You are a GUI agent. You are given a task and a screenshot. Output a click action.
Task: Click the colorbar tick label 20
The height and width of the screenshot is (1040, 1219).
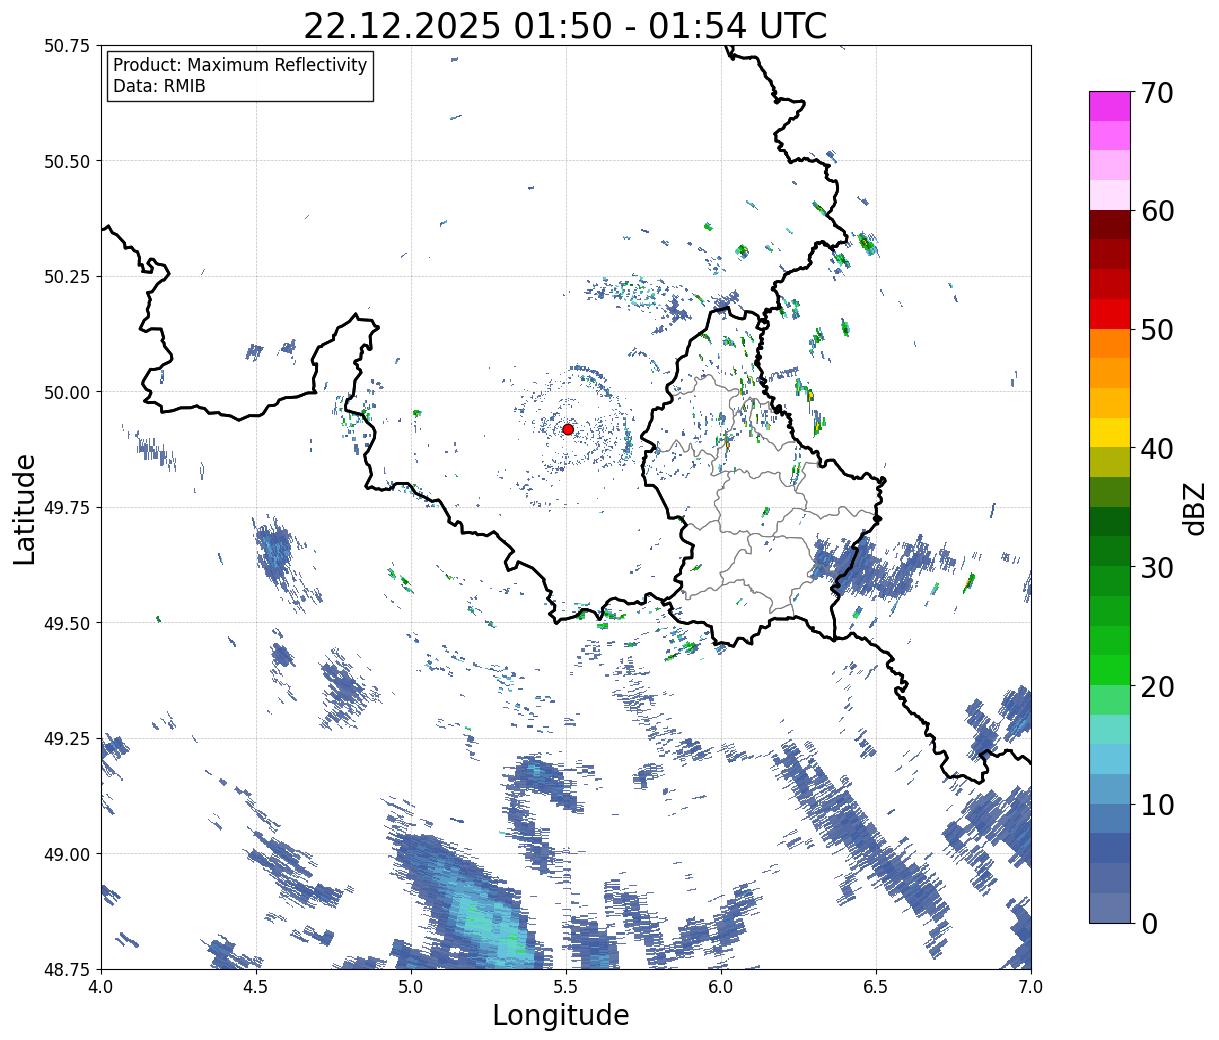[x=1157, y=686]
